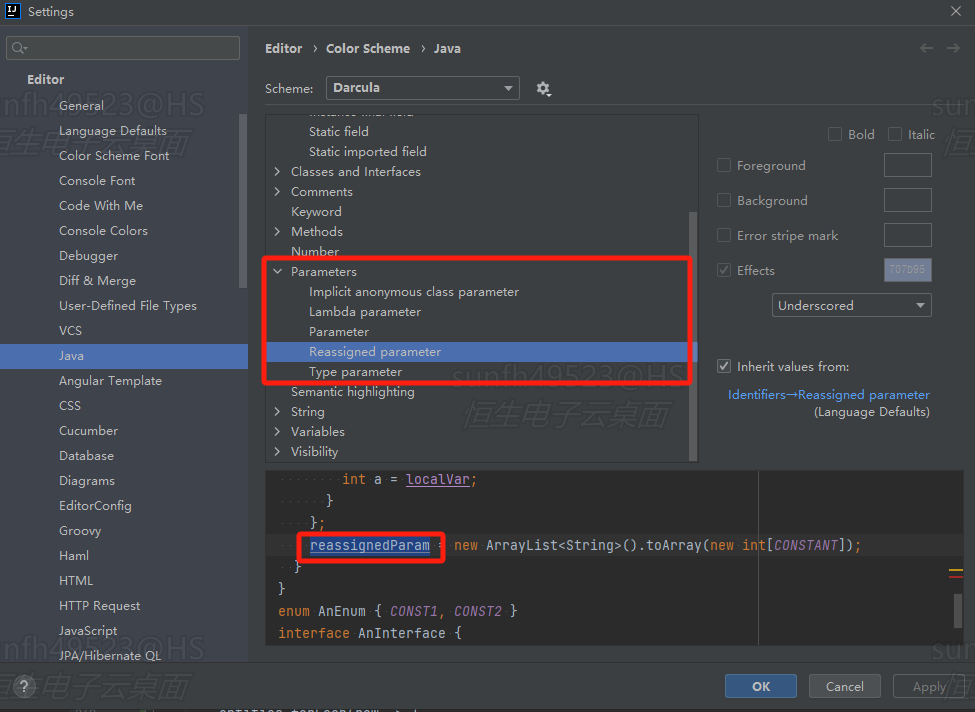Screen dimensions: 975x712
Task: Close the Settings dialog window
Action: pos(955,11)
